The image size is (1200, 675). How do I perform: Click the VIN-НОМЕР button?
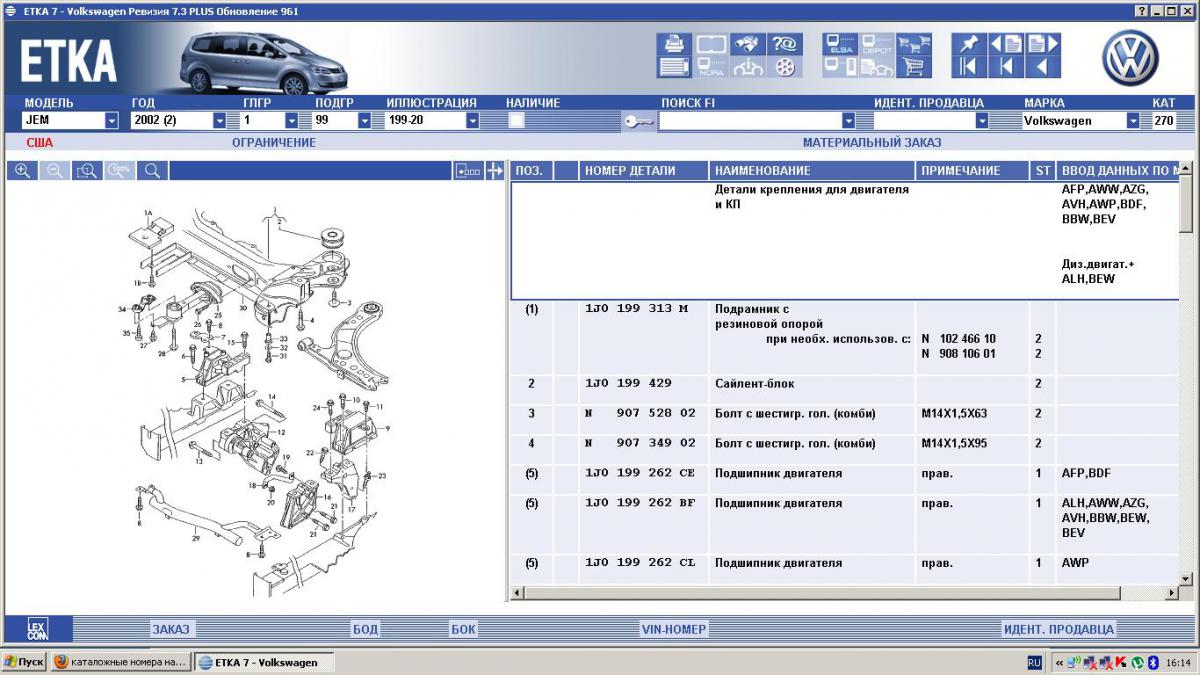[674, 629]
